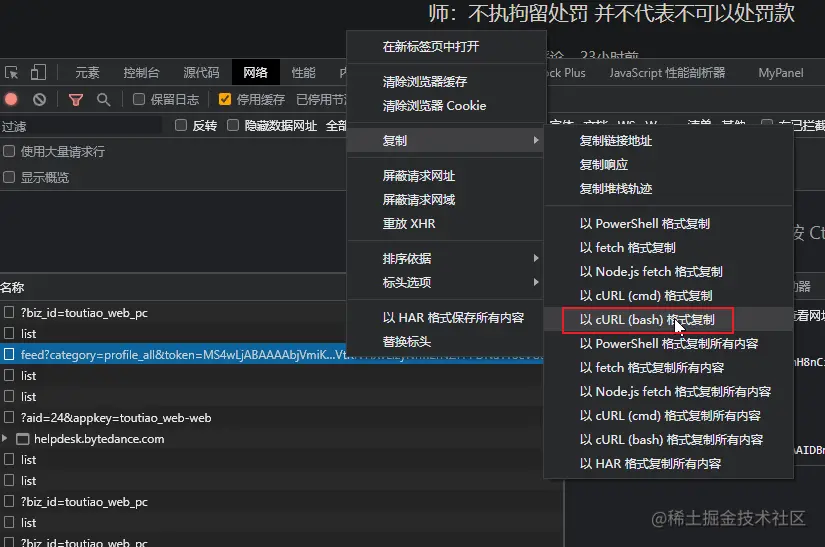This screenshot has height=547, width=825.
Task: Switch to the 控制台 tab
Action: [x=142, y=73]
